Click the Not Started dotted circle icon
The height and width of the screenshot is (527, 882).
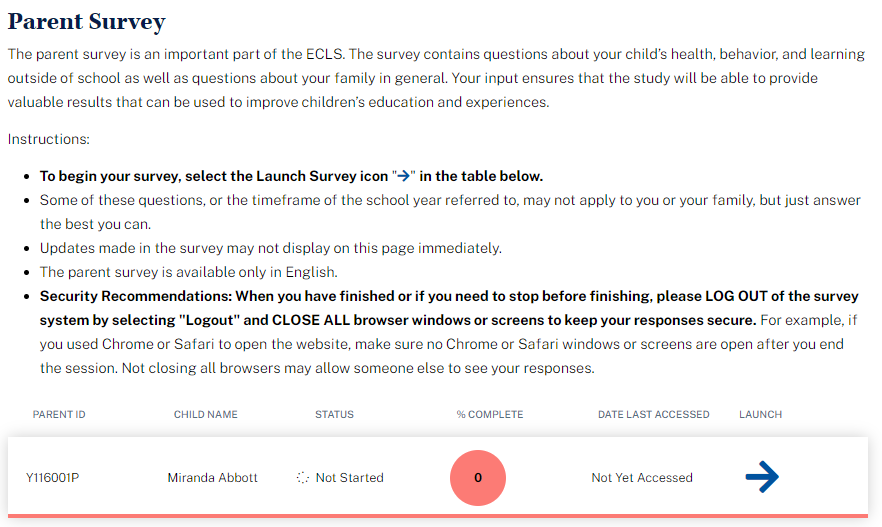(x=303, y=478)
